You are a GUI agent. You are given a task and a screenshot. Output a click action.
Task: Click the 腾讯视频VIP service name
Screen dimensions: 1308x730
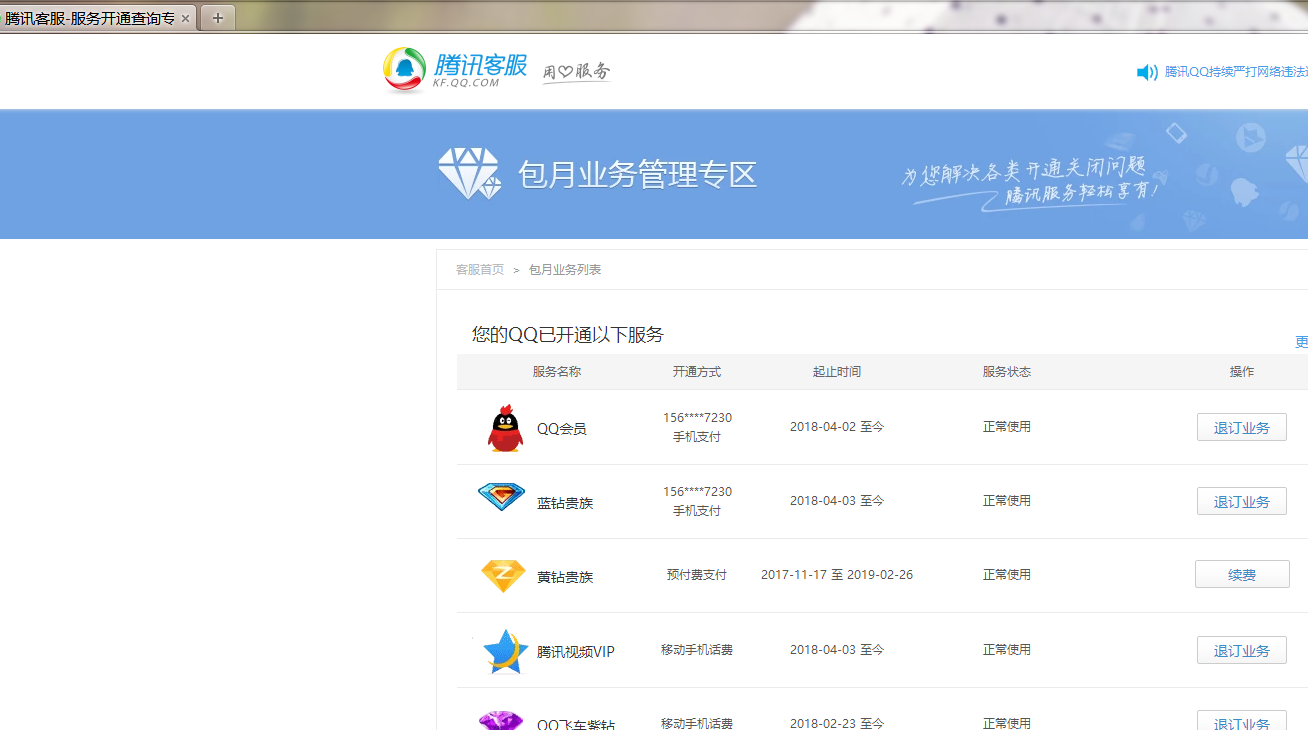(x=576, y=652)
